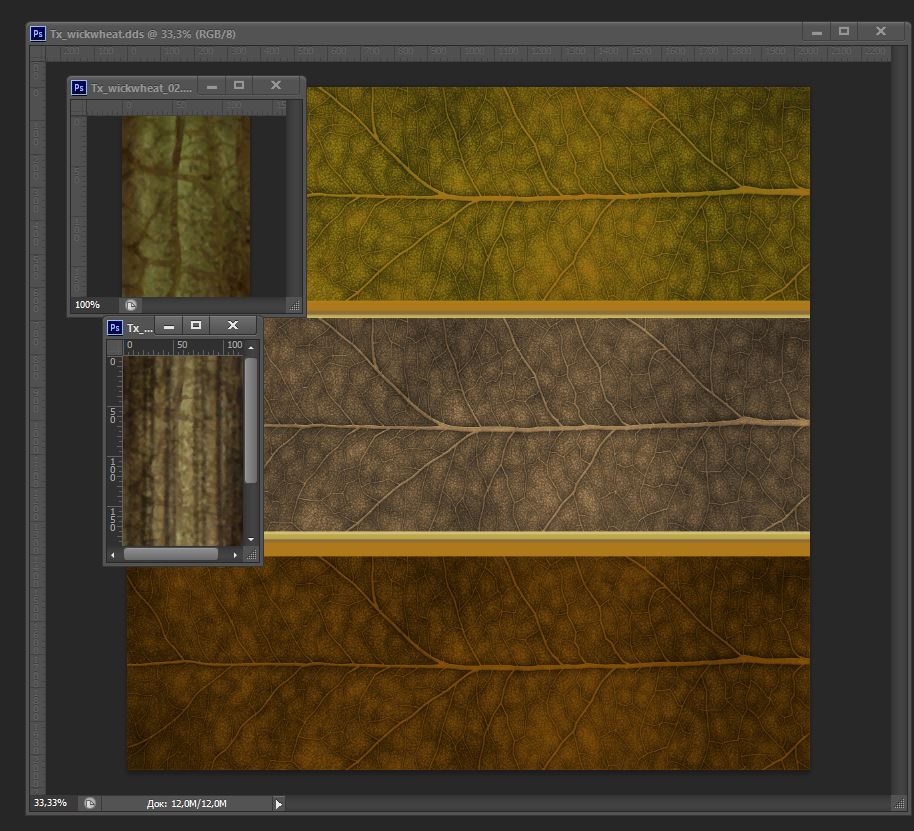
Task: Click the Ps icon of the smallest document window
Action: pyautogui.click(x=115, y=327)
